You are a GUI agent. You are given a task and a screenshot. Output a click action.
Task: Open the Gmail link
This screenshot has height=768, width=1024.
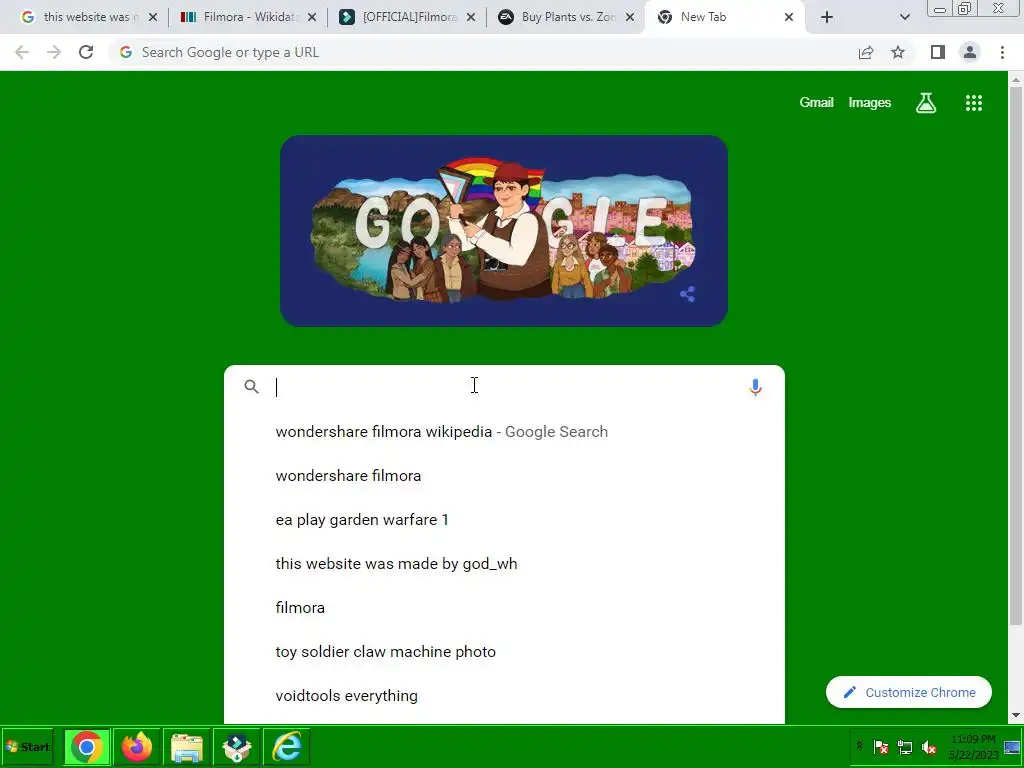[816, 103]
